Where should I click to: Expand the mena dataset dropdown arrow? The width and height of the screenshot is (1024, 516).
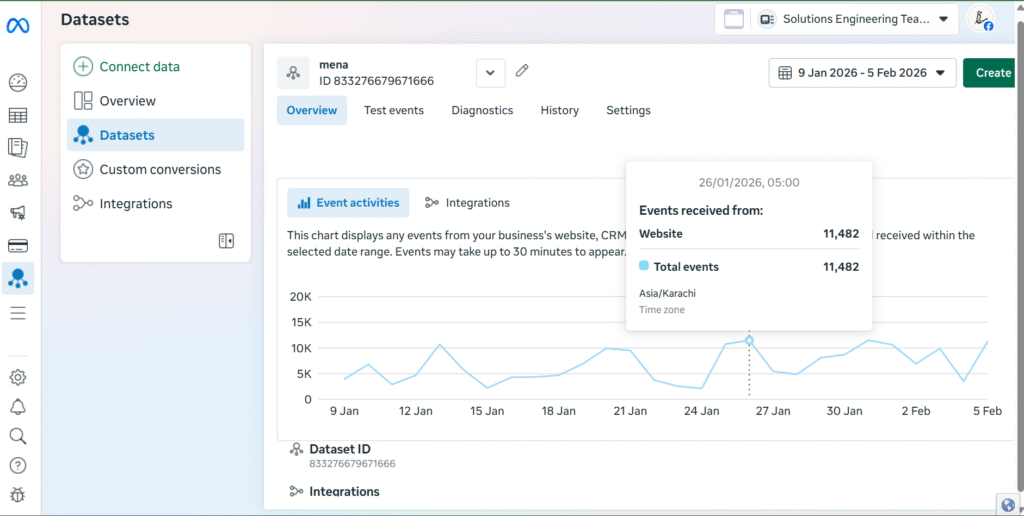click(x=490, y=73)
